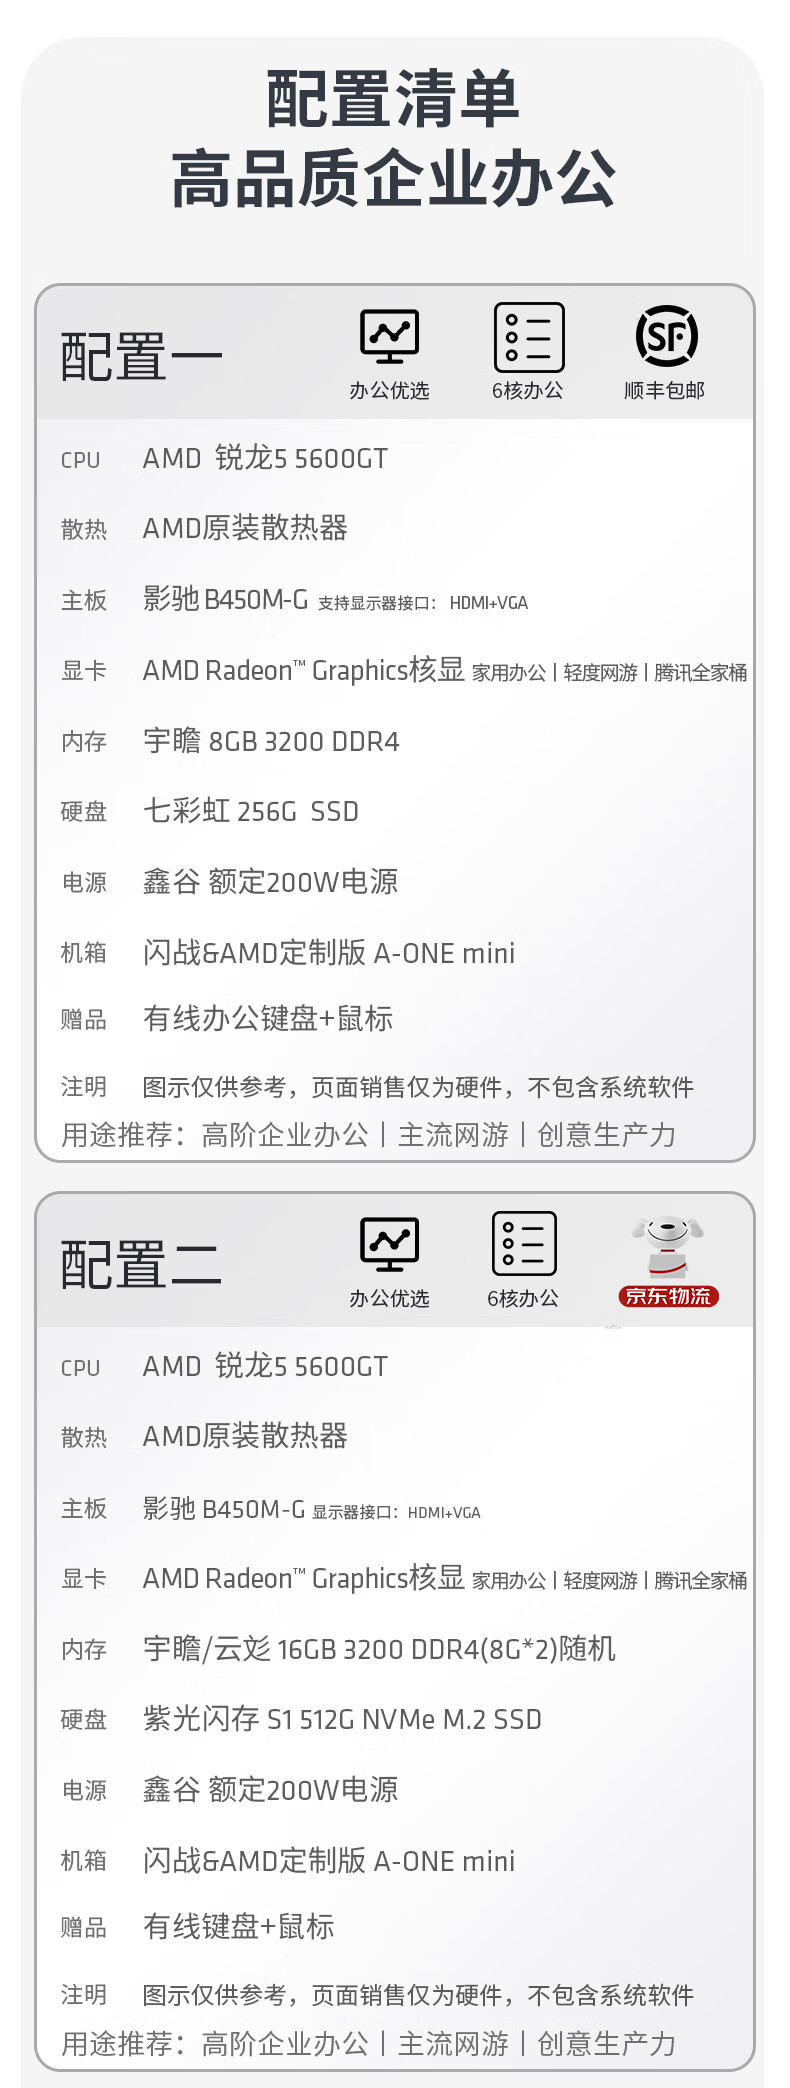790x2088 pixels.
Task: Click the SF 顺丰包邮 logo icon
Action: (667, 336)
